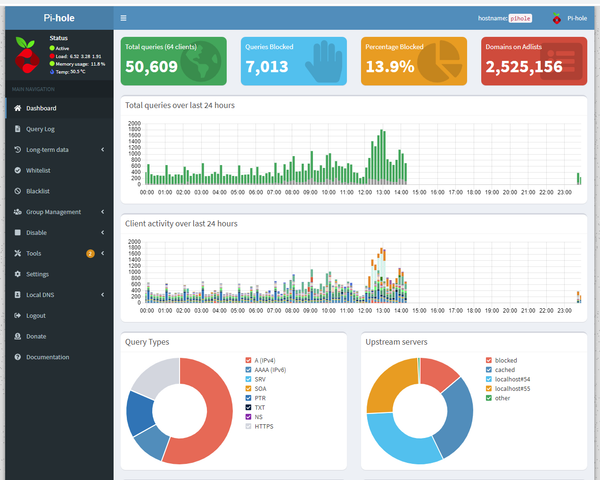Click the Donate icon

coord(18,336)
